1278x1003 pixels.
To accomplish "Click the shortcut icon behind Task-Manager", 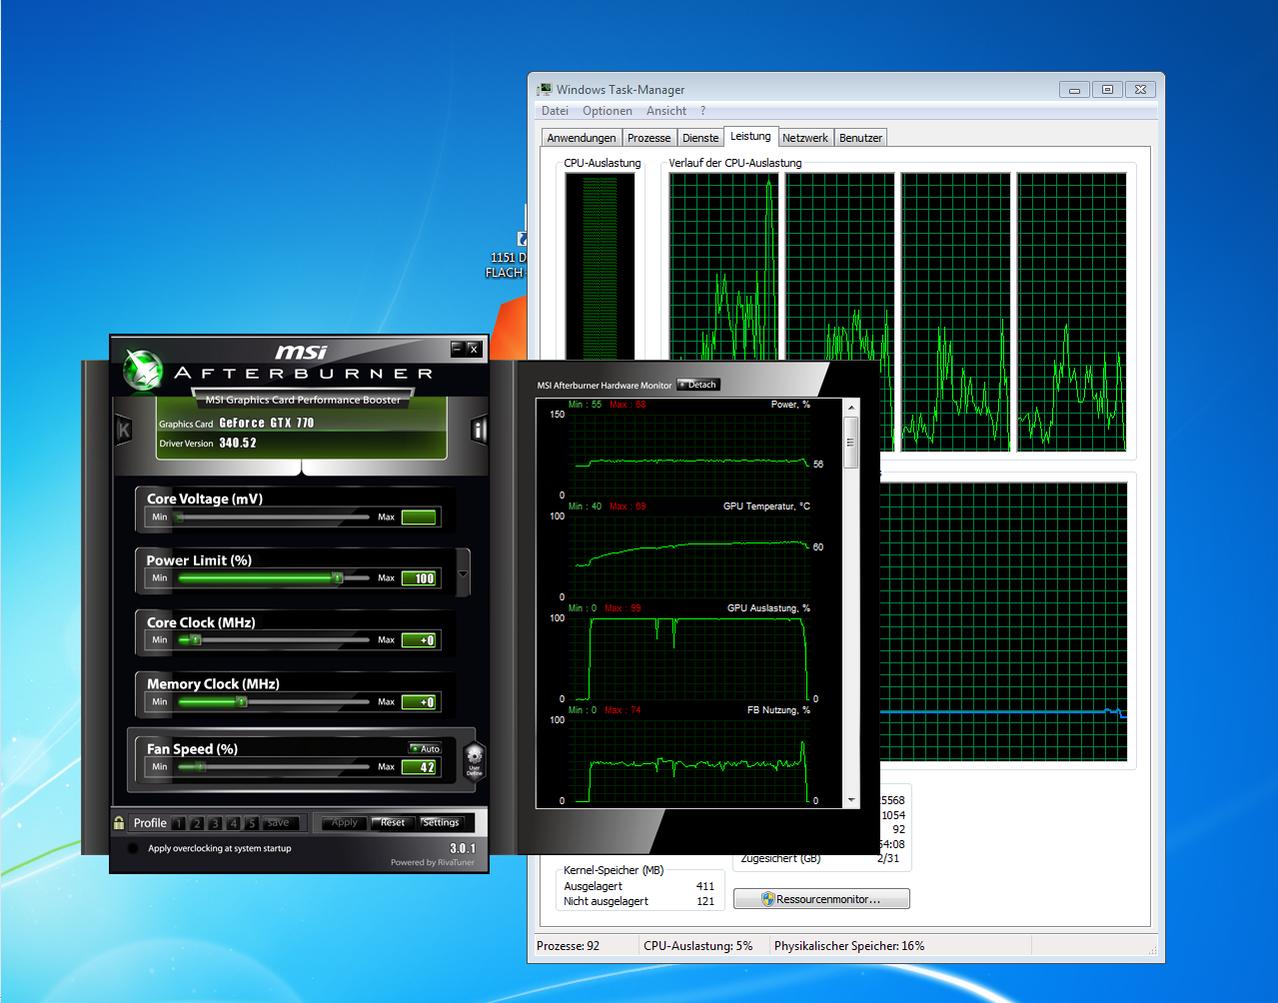I will [x=522, y=238].
